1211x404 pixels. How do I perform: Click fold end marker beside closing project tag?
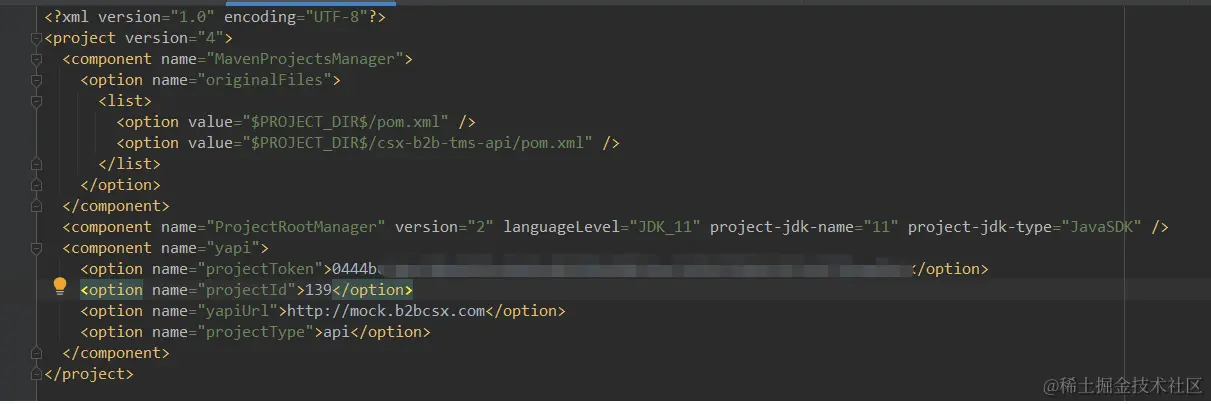[x=36, y=374]
